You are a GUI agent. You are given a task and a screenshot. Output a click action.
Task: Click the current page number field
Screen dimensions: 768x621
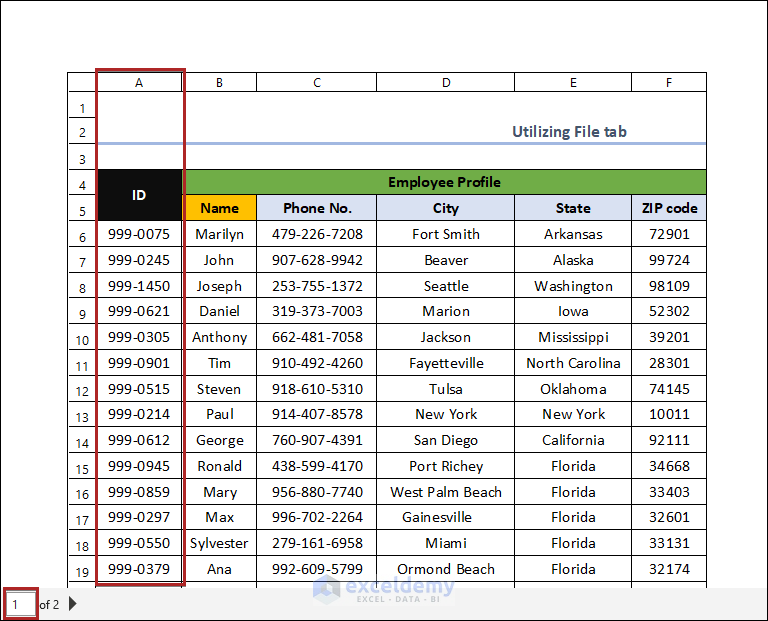click(x=20, y=604)
